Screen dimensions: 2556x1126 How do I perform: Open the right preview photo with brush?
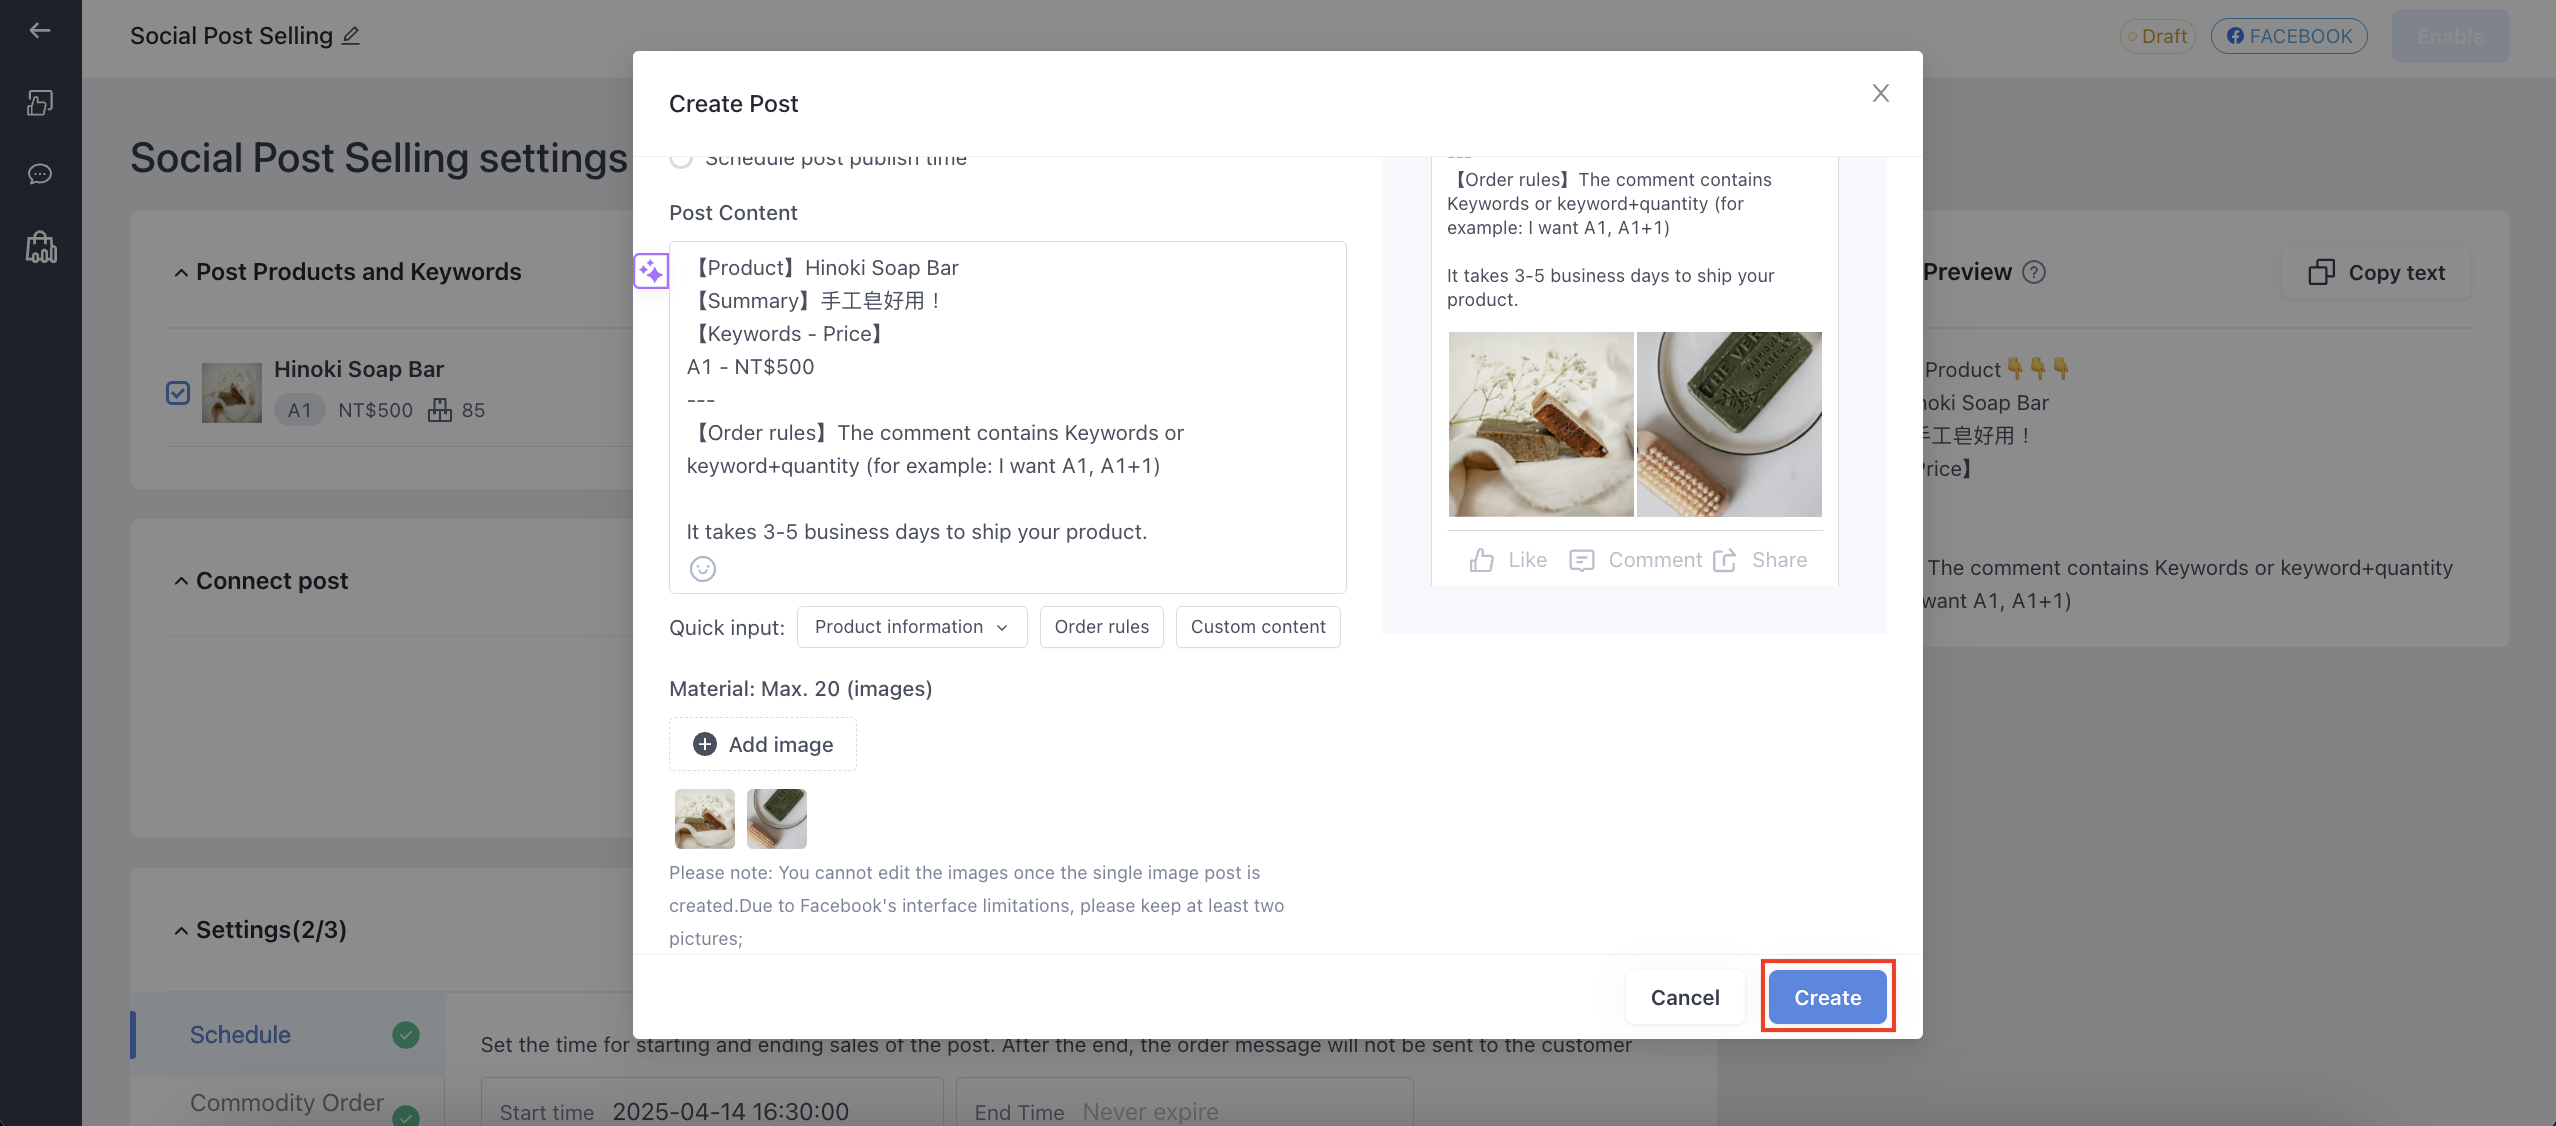1729,424
